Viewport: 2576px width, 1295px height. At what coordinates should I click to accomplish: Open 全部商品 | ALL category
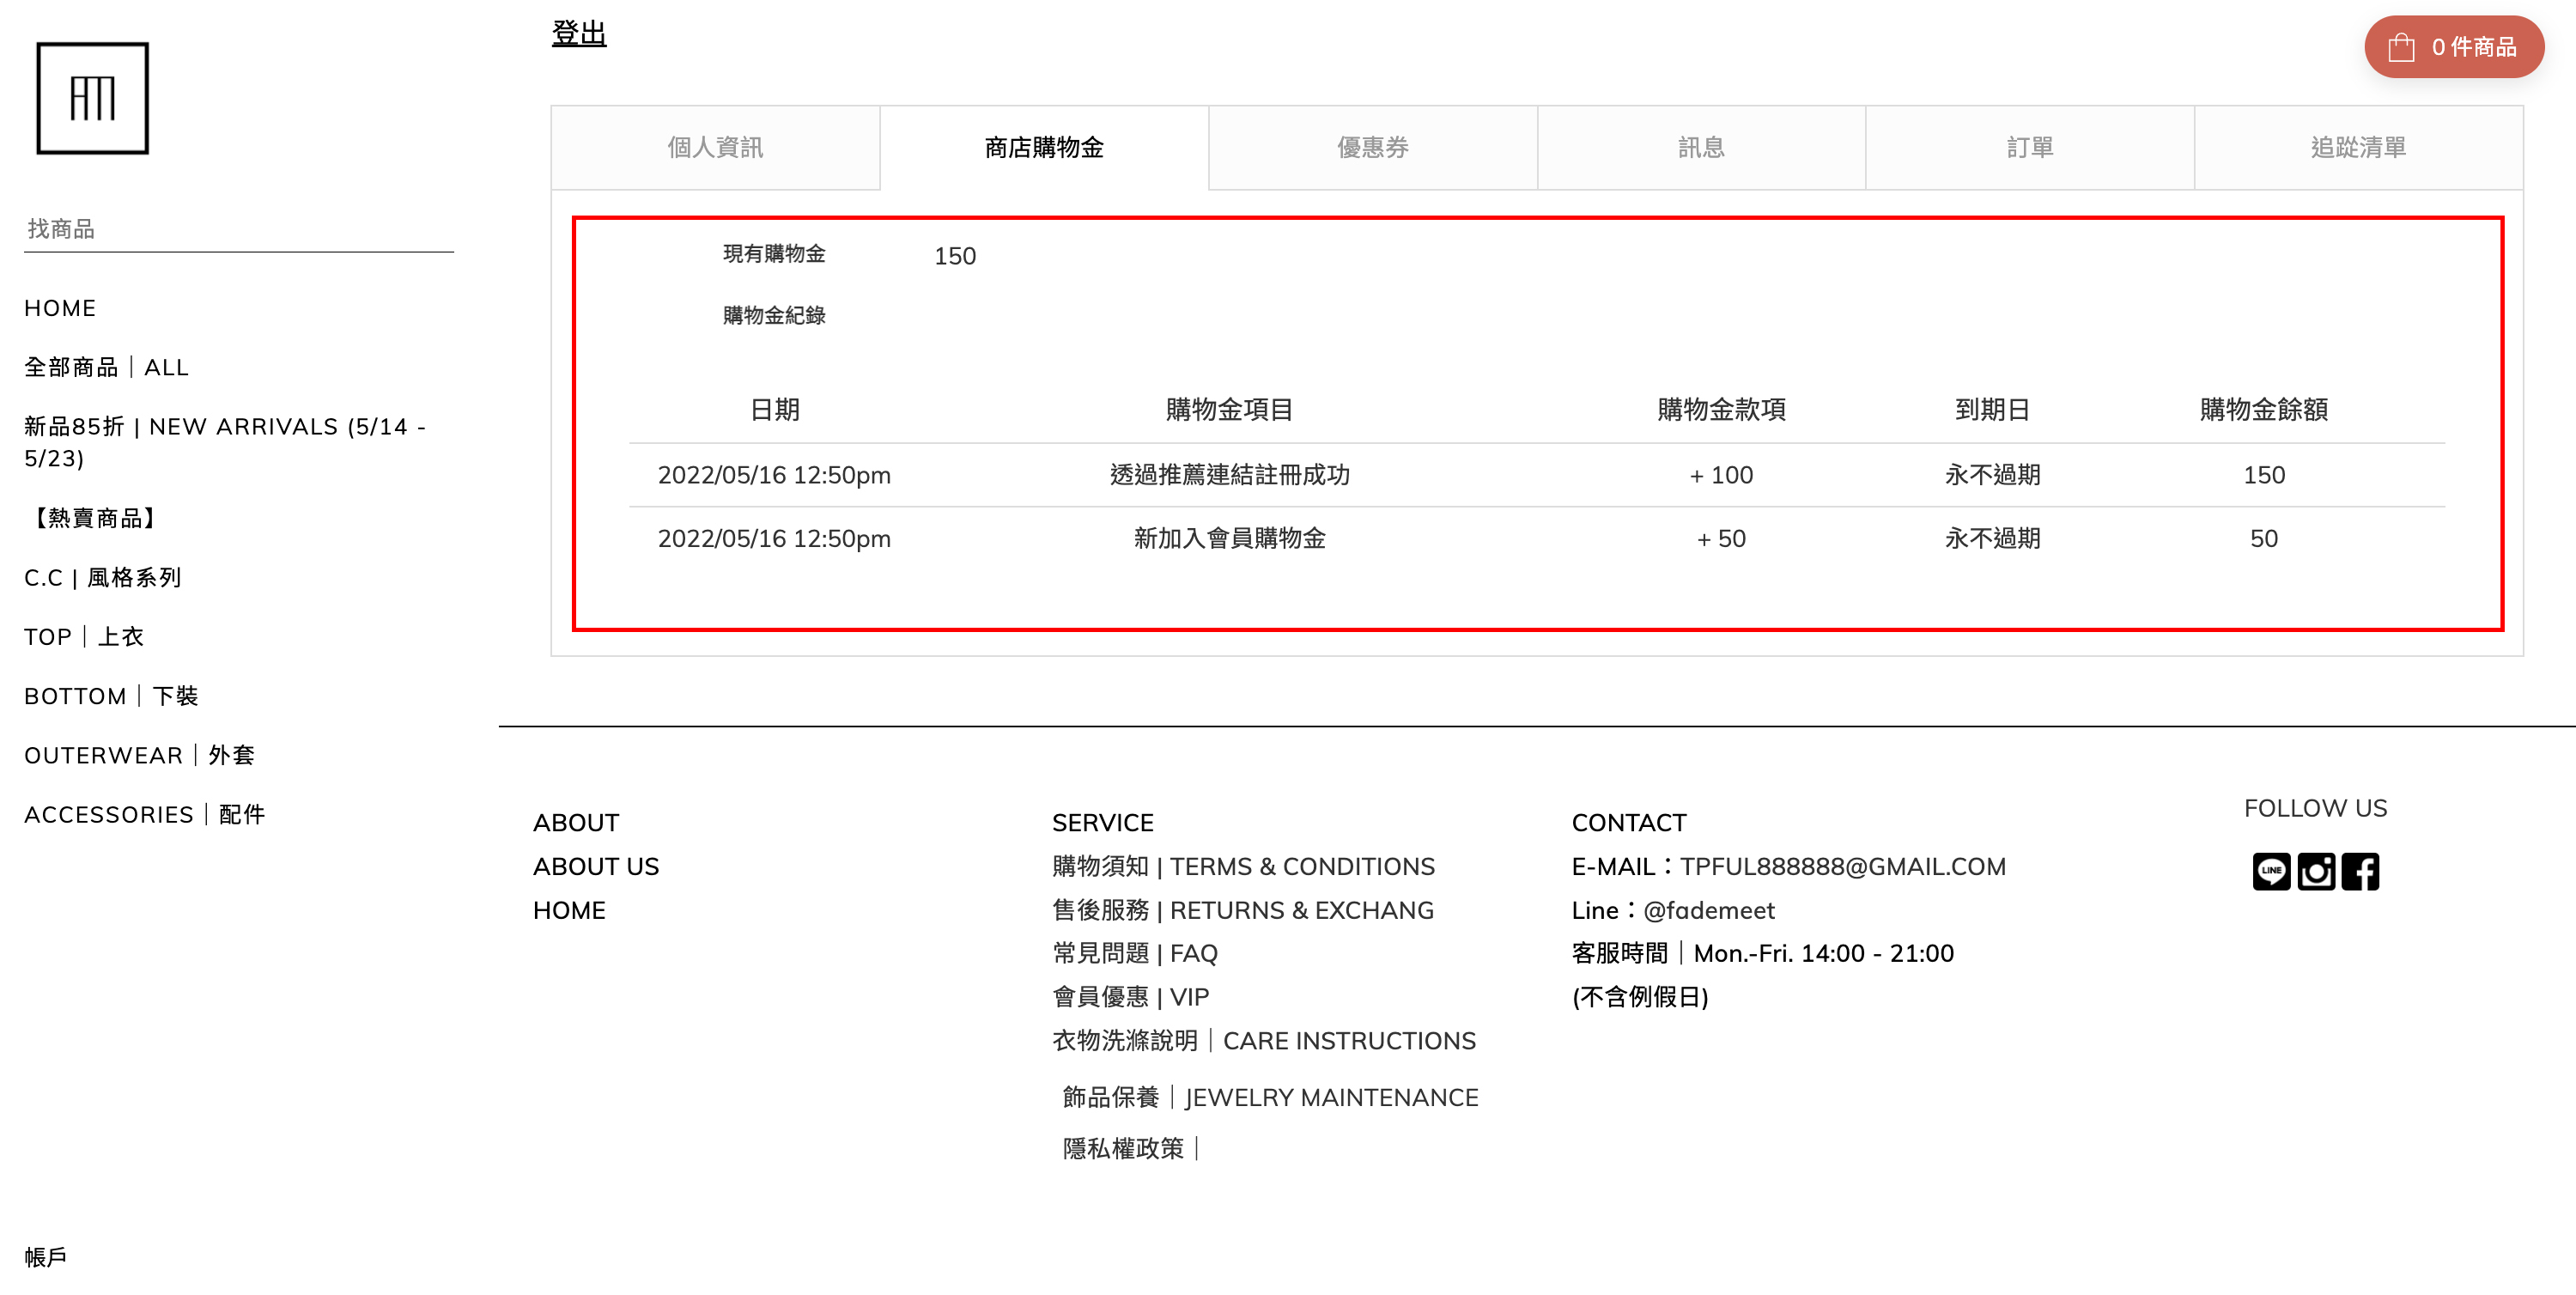(x=106, y=367)
